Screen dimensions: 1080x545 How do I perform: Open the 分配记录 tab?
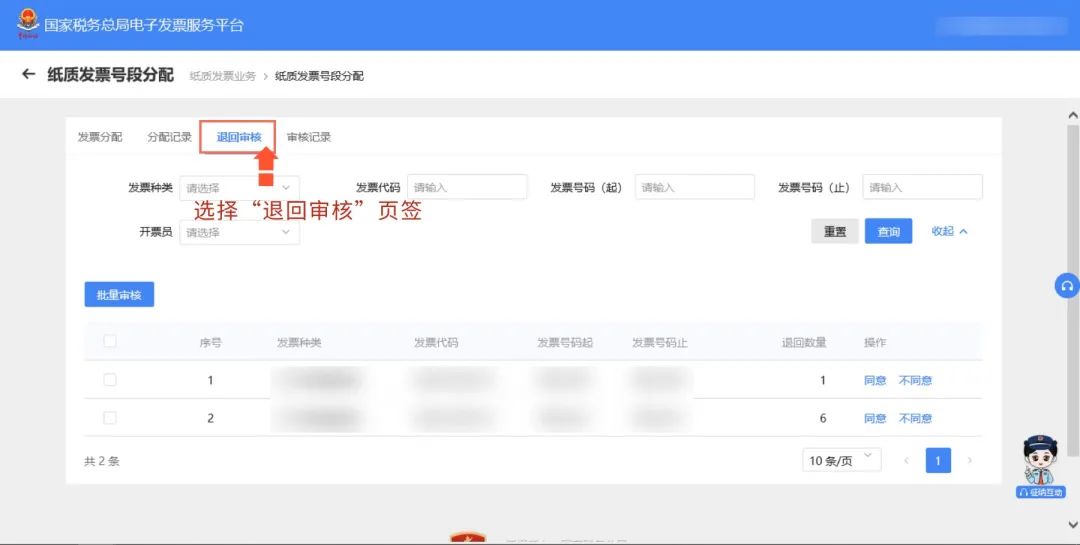pos(169,137)
